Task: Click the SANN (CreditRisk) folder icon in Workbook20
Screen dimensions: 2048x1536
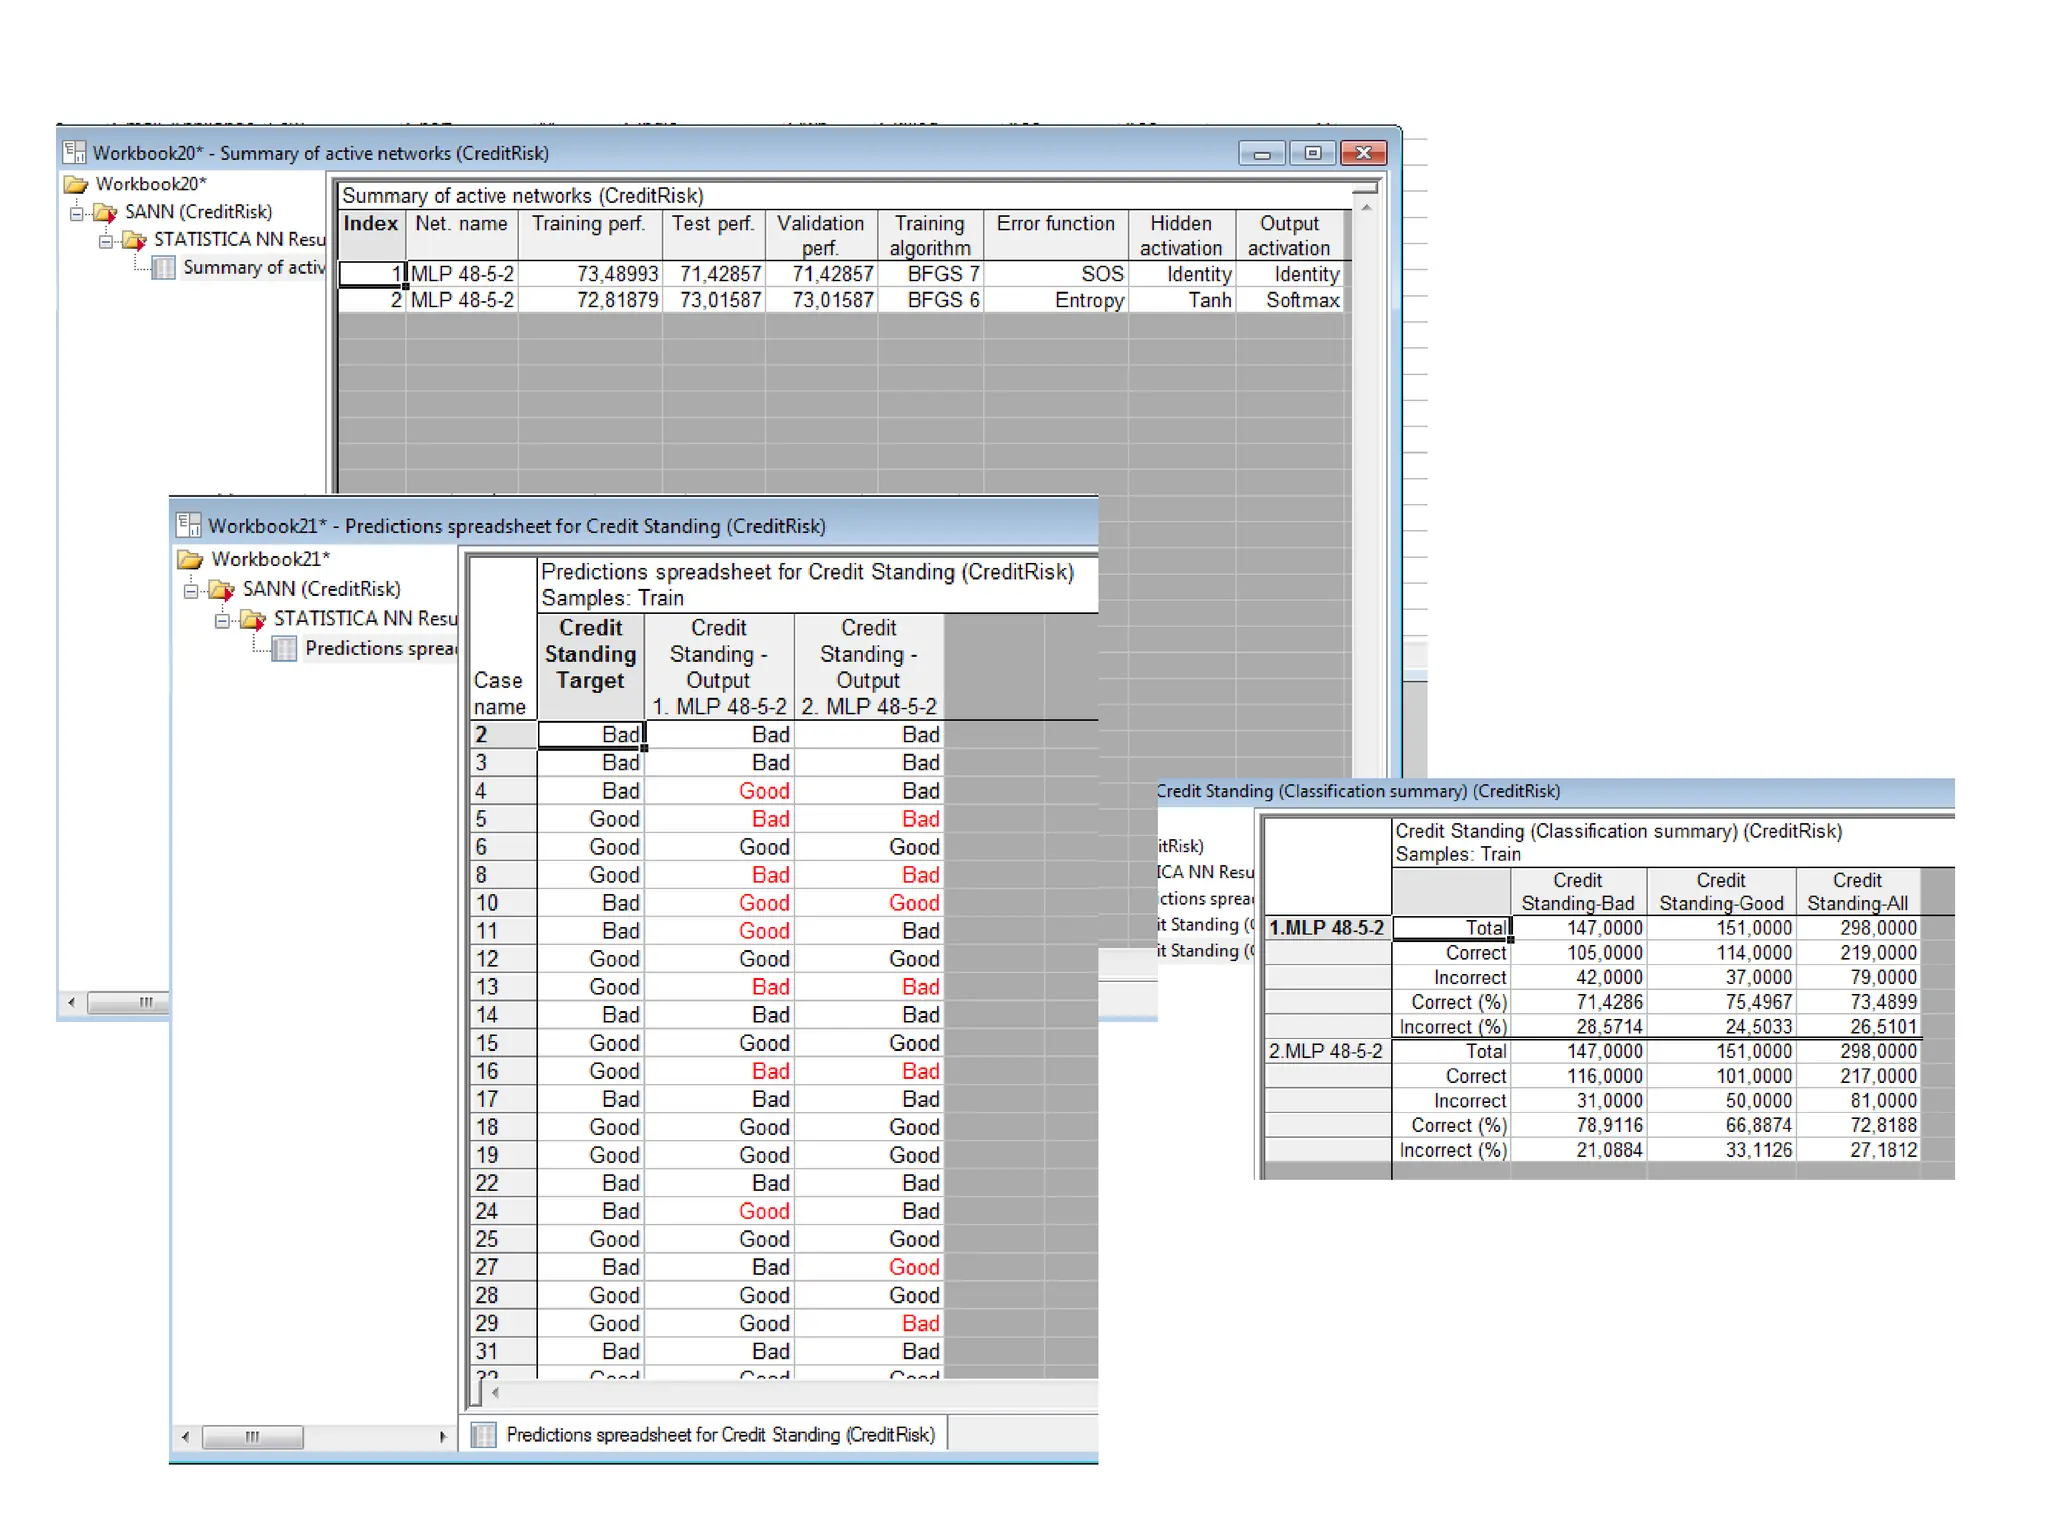Action: pyautogui.click(x=106, y=212)
